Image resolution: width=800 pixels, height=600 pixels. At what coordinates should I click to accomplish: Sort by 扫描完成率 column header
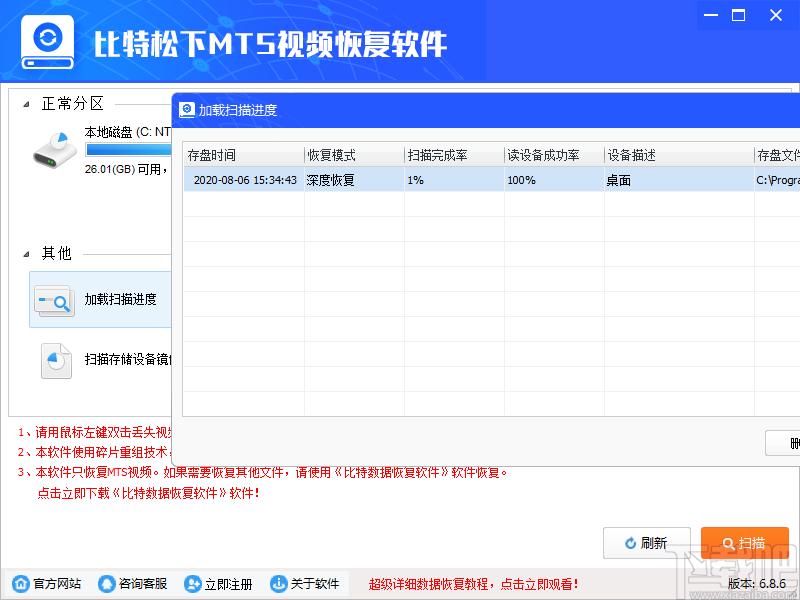[x=455, y=155]
